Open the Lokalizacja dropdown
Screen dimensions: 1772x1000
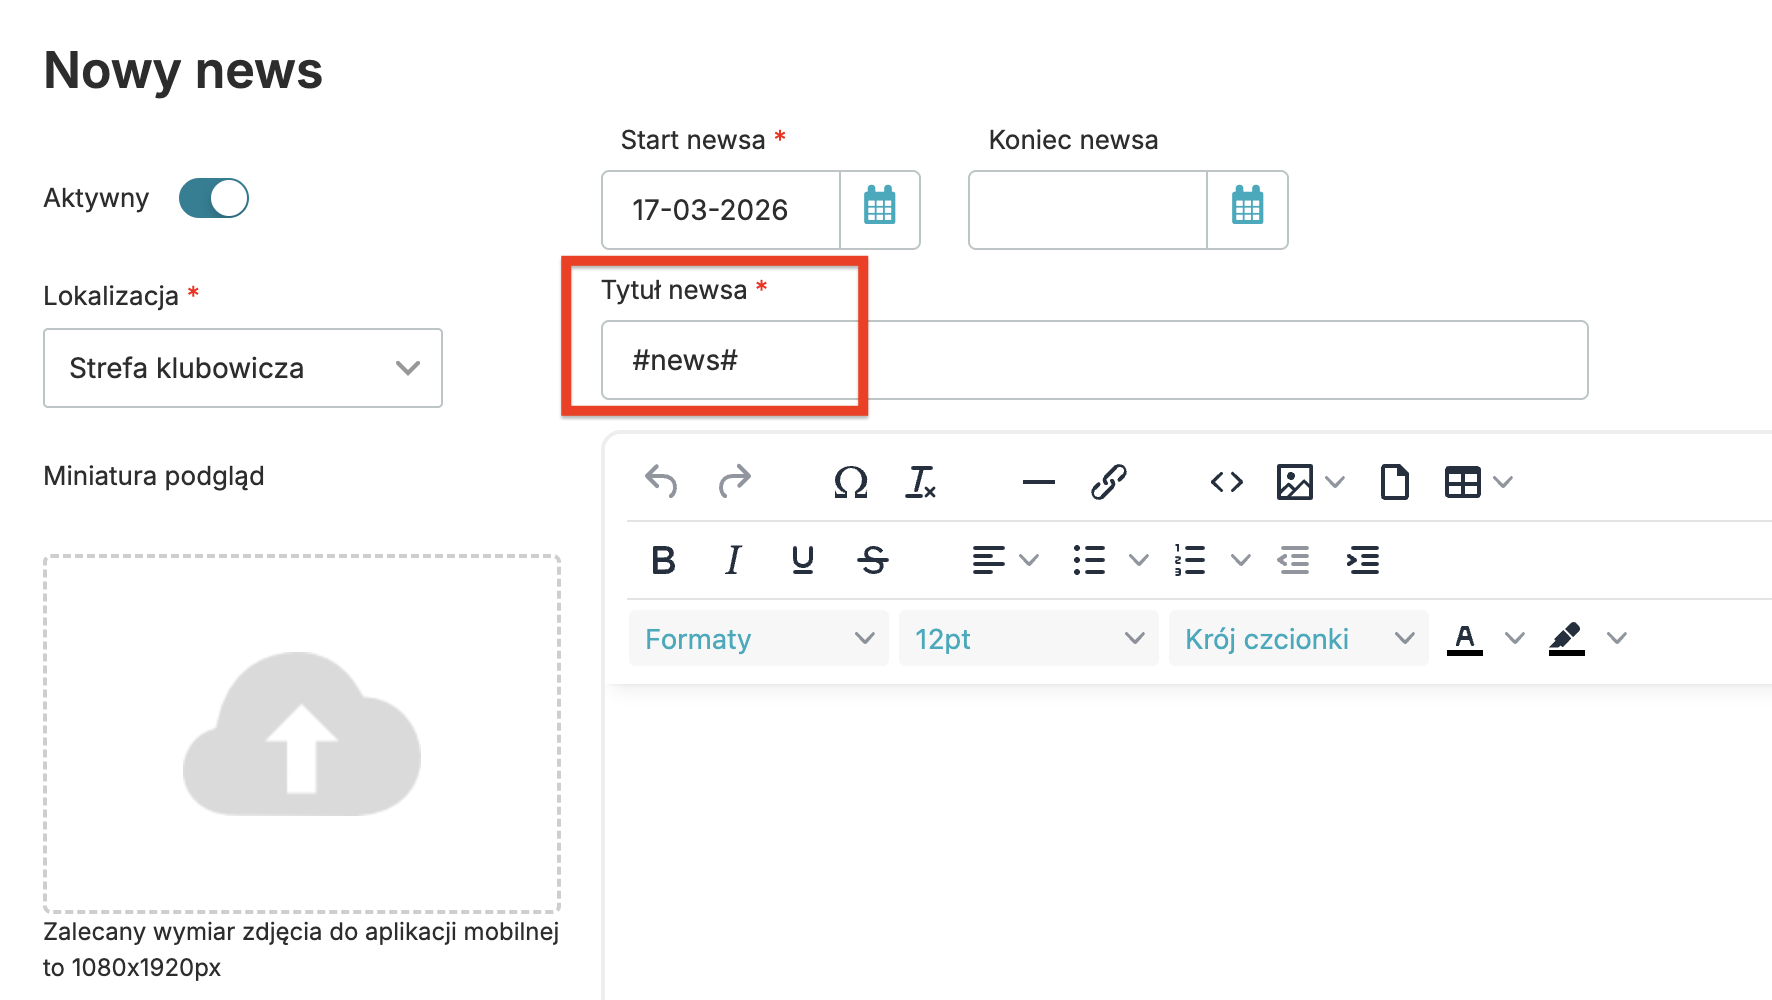coord(243,368)
